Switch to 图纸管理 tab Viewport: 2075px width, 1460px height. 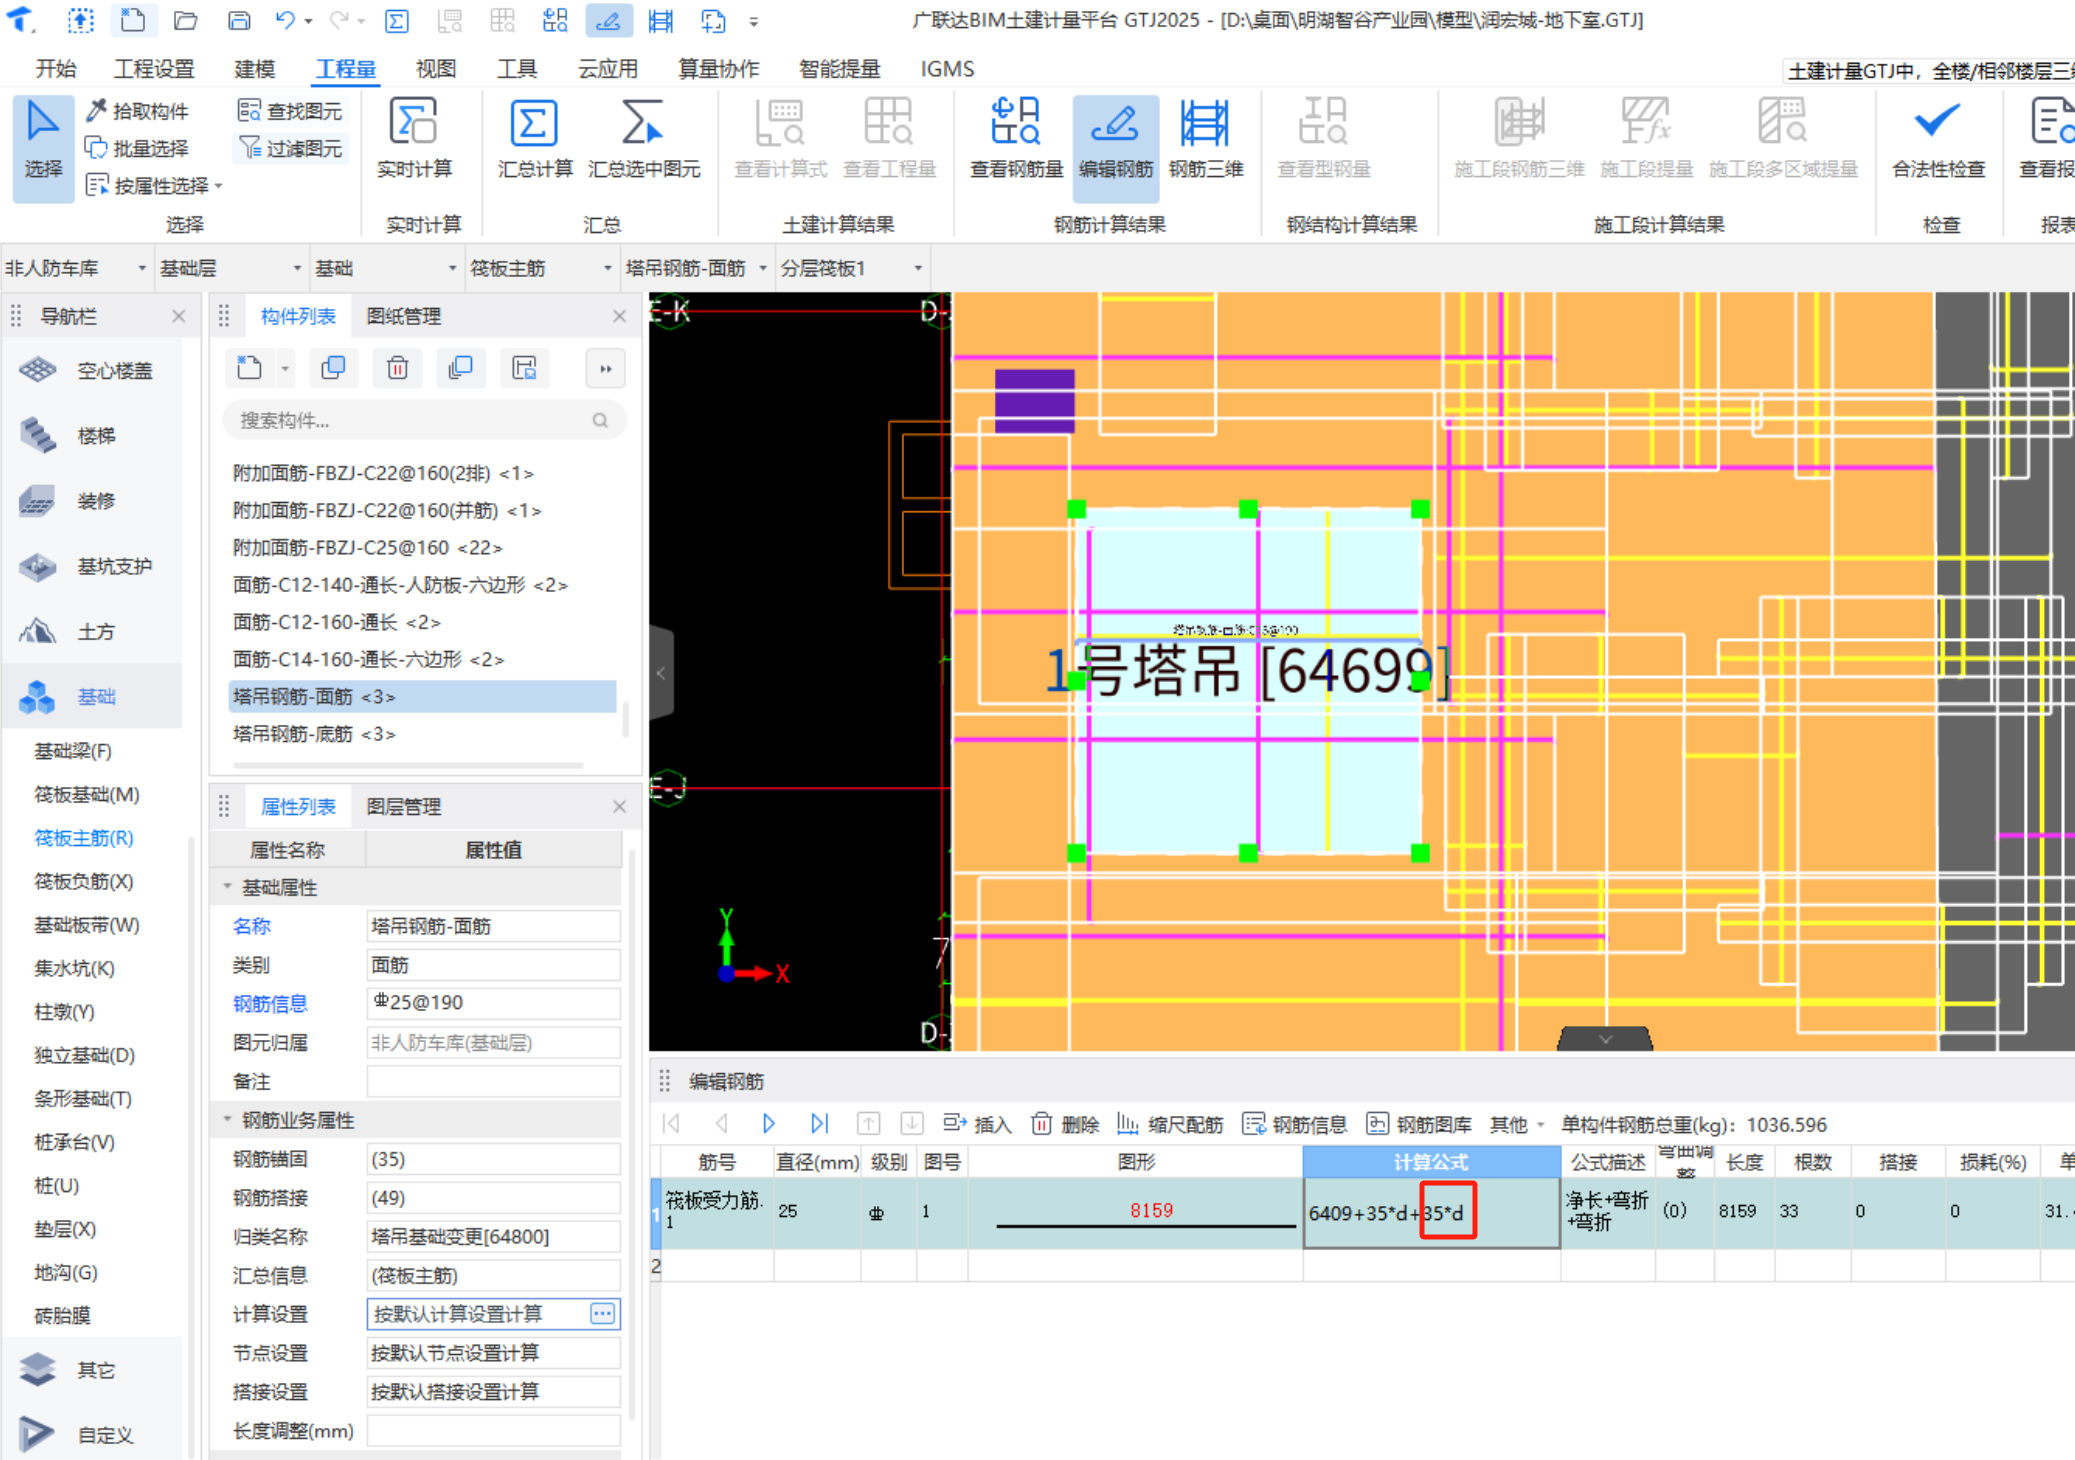(x=403, y=316)
